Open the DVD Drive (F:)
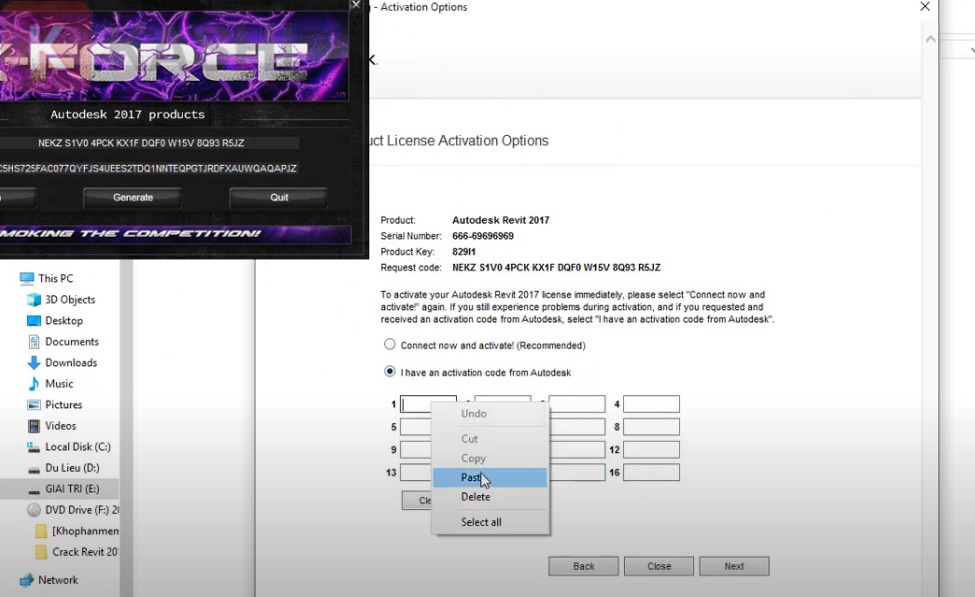Viewport: 975px width, 597px height. [75, 509]
